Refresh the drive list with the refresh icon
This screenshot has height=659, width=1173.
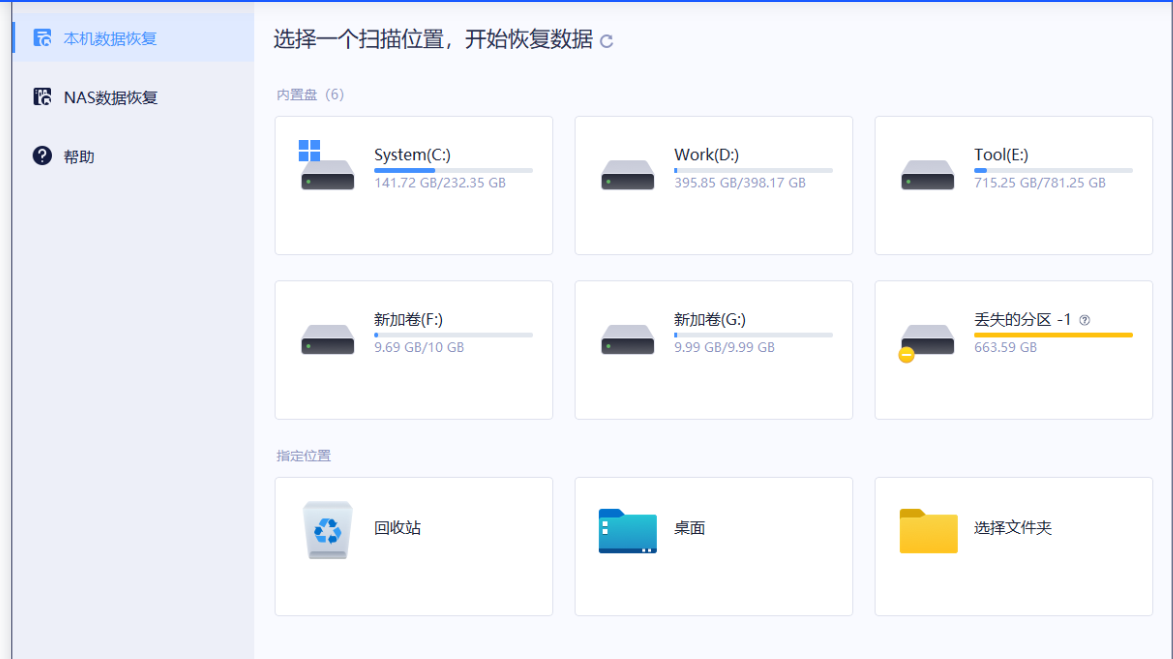tap(607, 41)
